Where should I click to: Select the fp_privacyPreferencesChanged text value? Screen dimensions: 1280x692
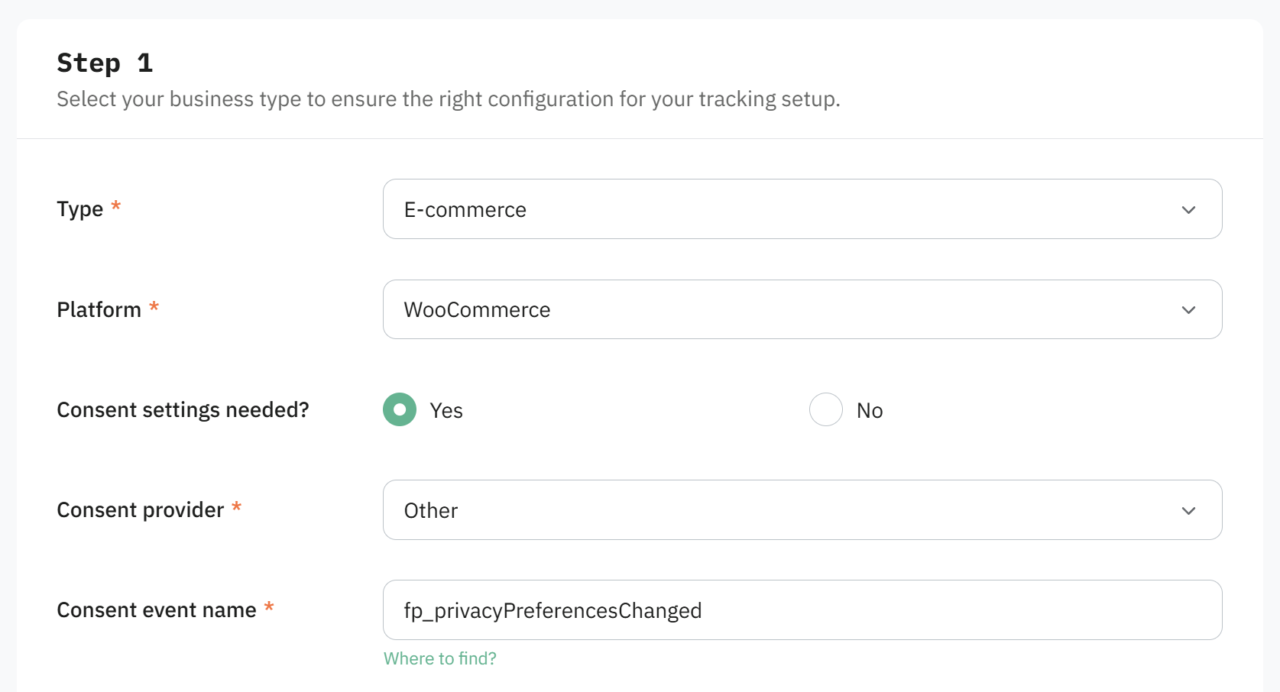[553, 610]
